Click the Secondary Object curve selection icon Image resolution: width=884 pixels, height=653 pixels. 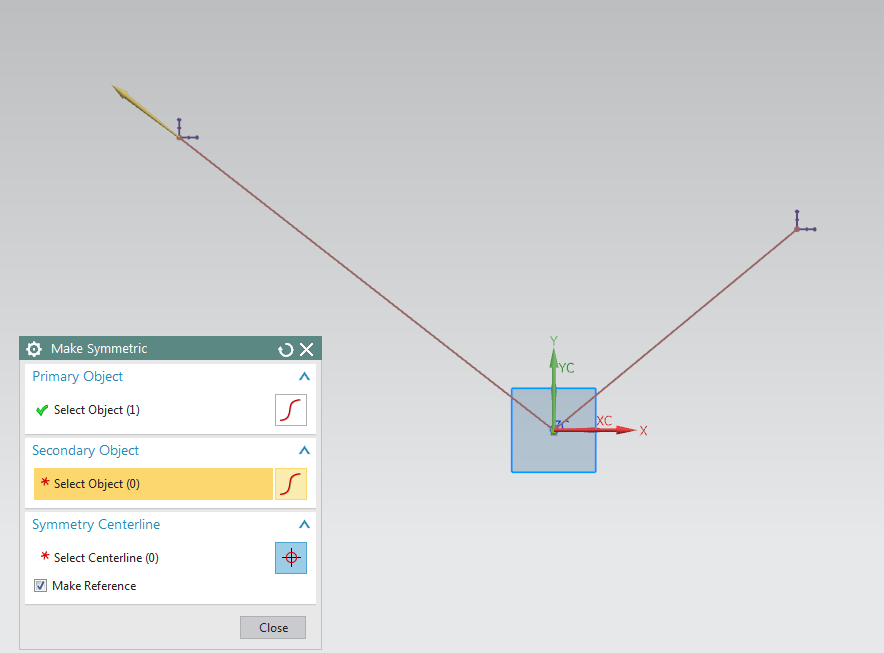click(x=291, y=484)
